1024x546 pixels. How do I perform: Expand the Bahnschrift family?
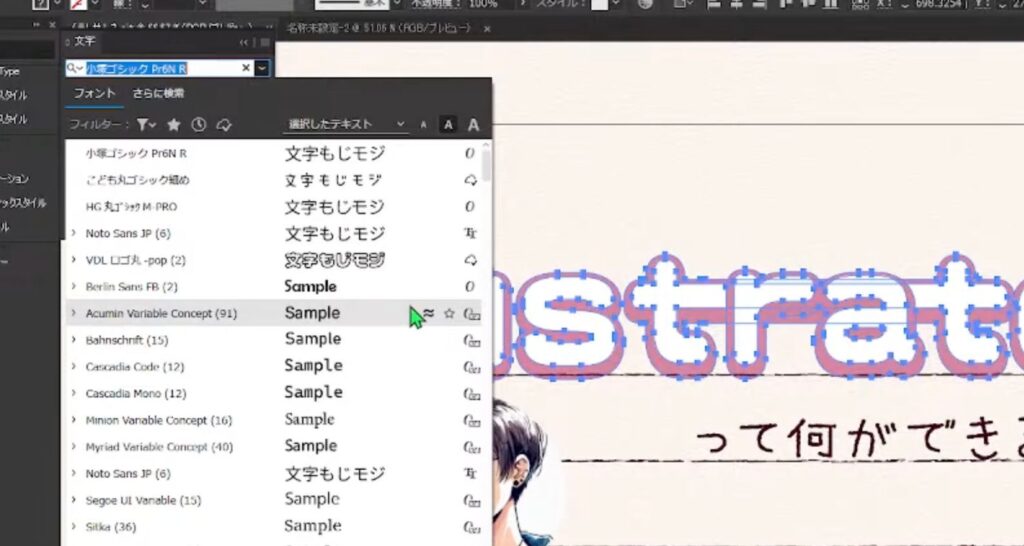pos(74,340)
